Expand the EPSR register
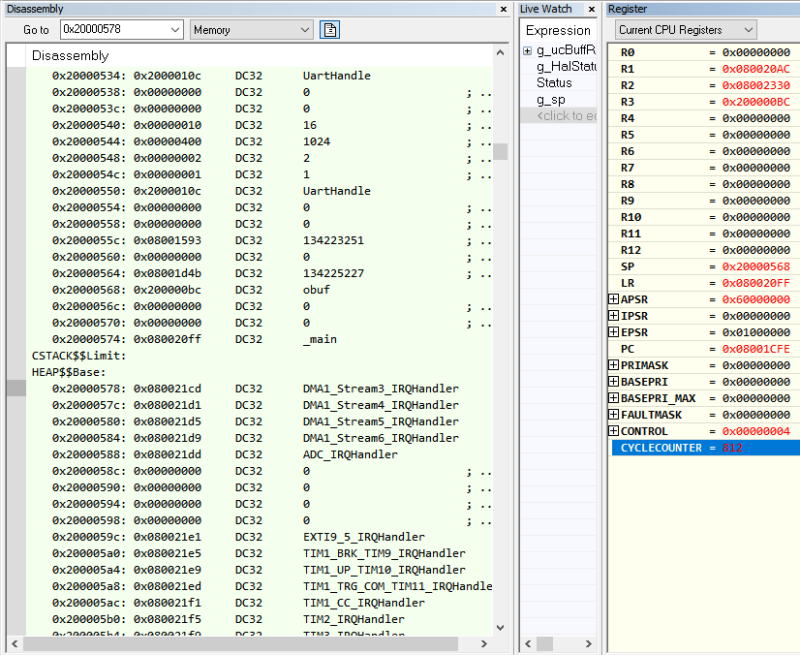 (x=612, y=332)
